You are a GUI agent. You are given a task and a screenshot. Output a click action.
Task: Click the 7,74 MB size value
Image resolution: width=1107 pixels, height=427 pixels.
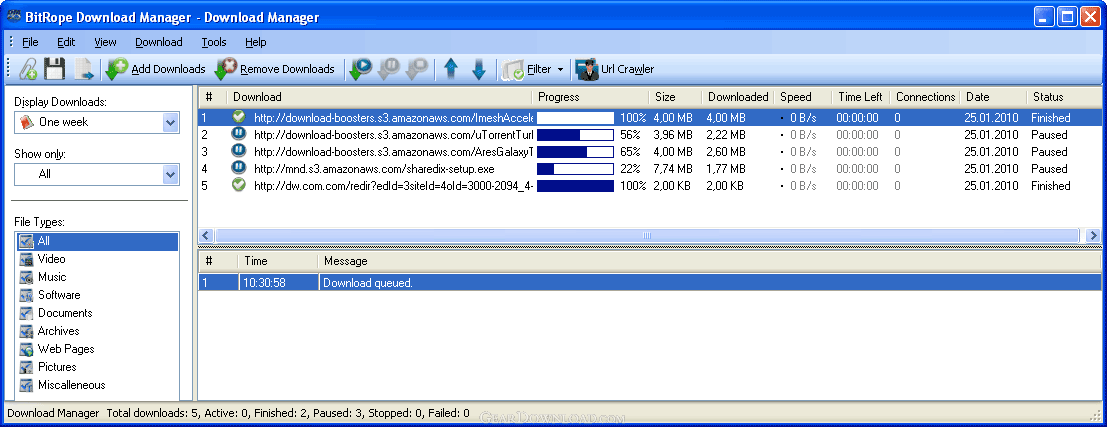pyautogui.click(x=674, y=169)
